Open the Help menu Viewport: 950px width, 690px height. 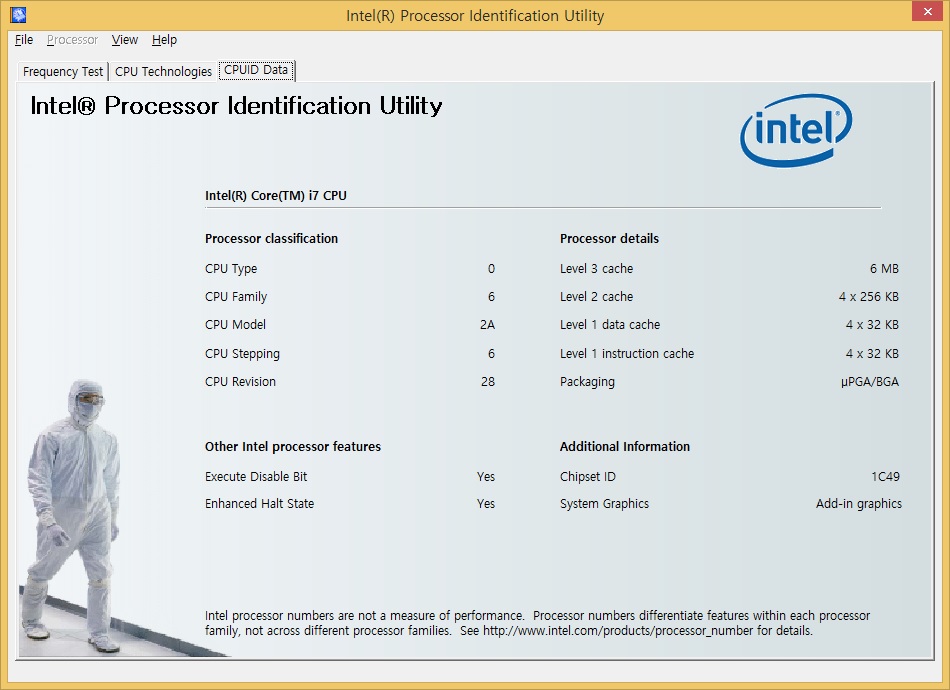[164, 40]
